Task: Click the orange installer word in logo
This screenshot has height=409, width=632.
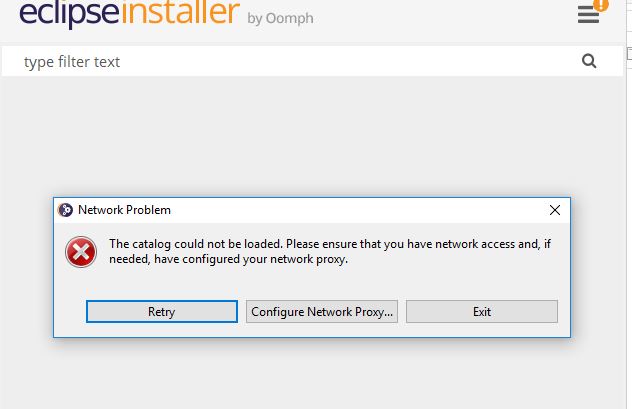Action: (180, 12)
